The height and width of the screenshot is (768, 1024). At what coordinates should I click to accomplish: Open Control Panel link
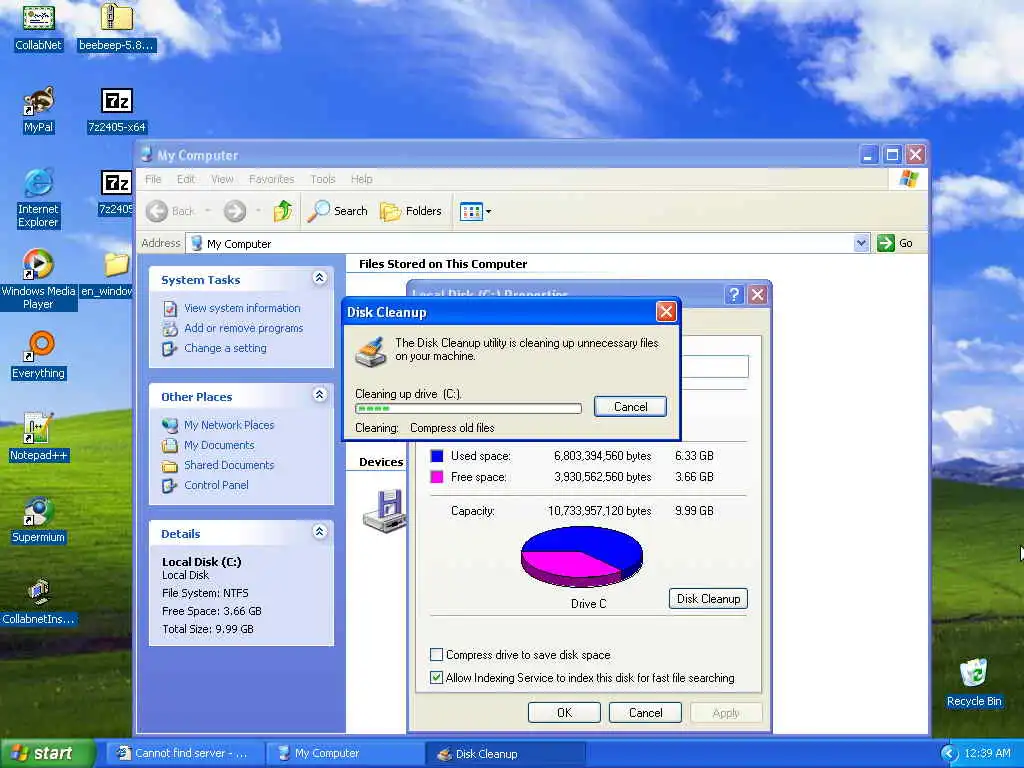[216, 485]
